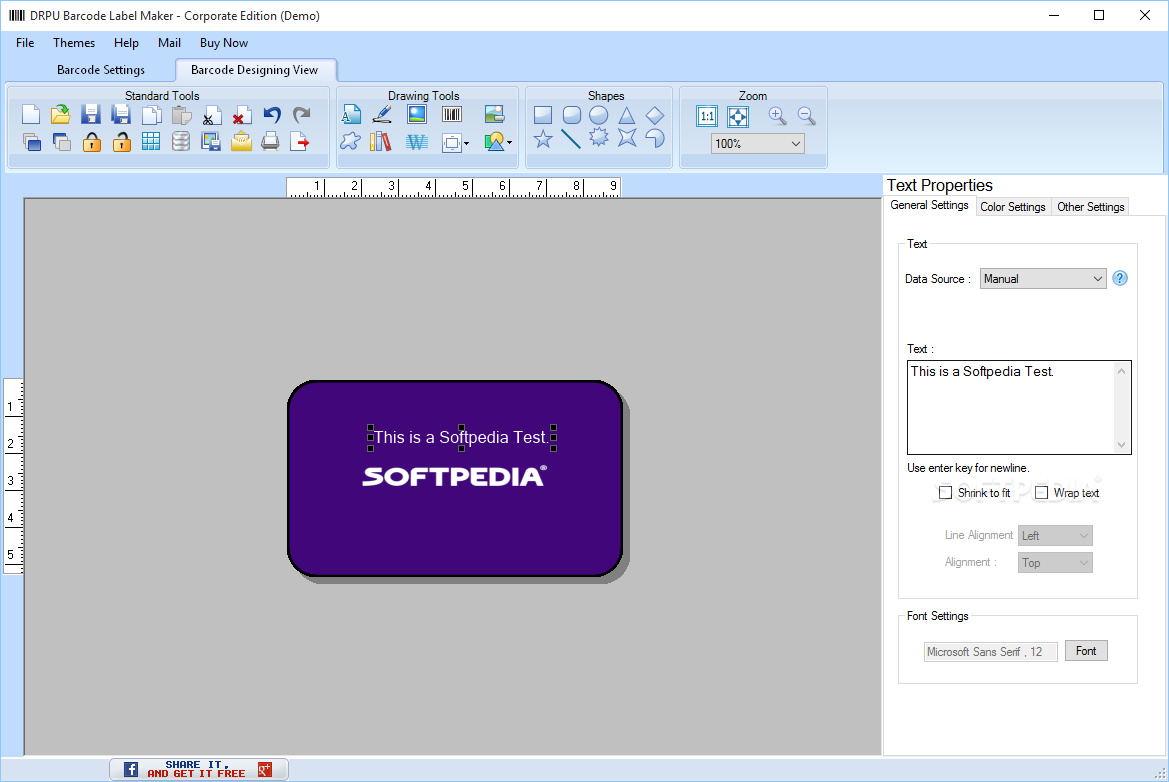Viewport: 1169px width, 782px height.
Task: Copy the selected object
Action: click(x=151, y=115)
